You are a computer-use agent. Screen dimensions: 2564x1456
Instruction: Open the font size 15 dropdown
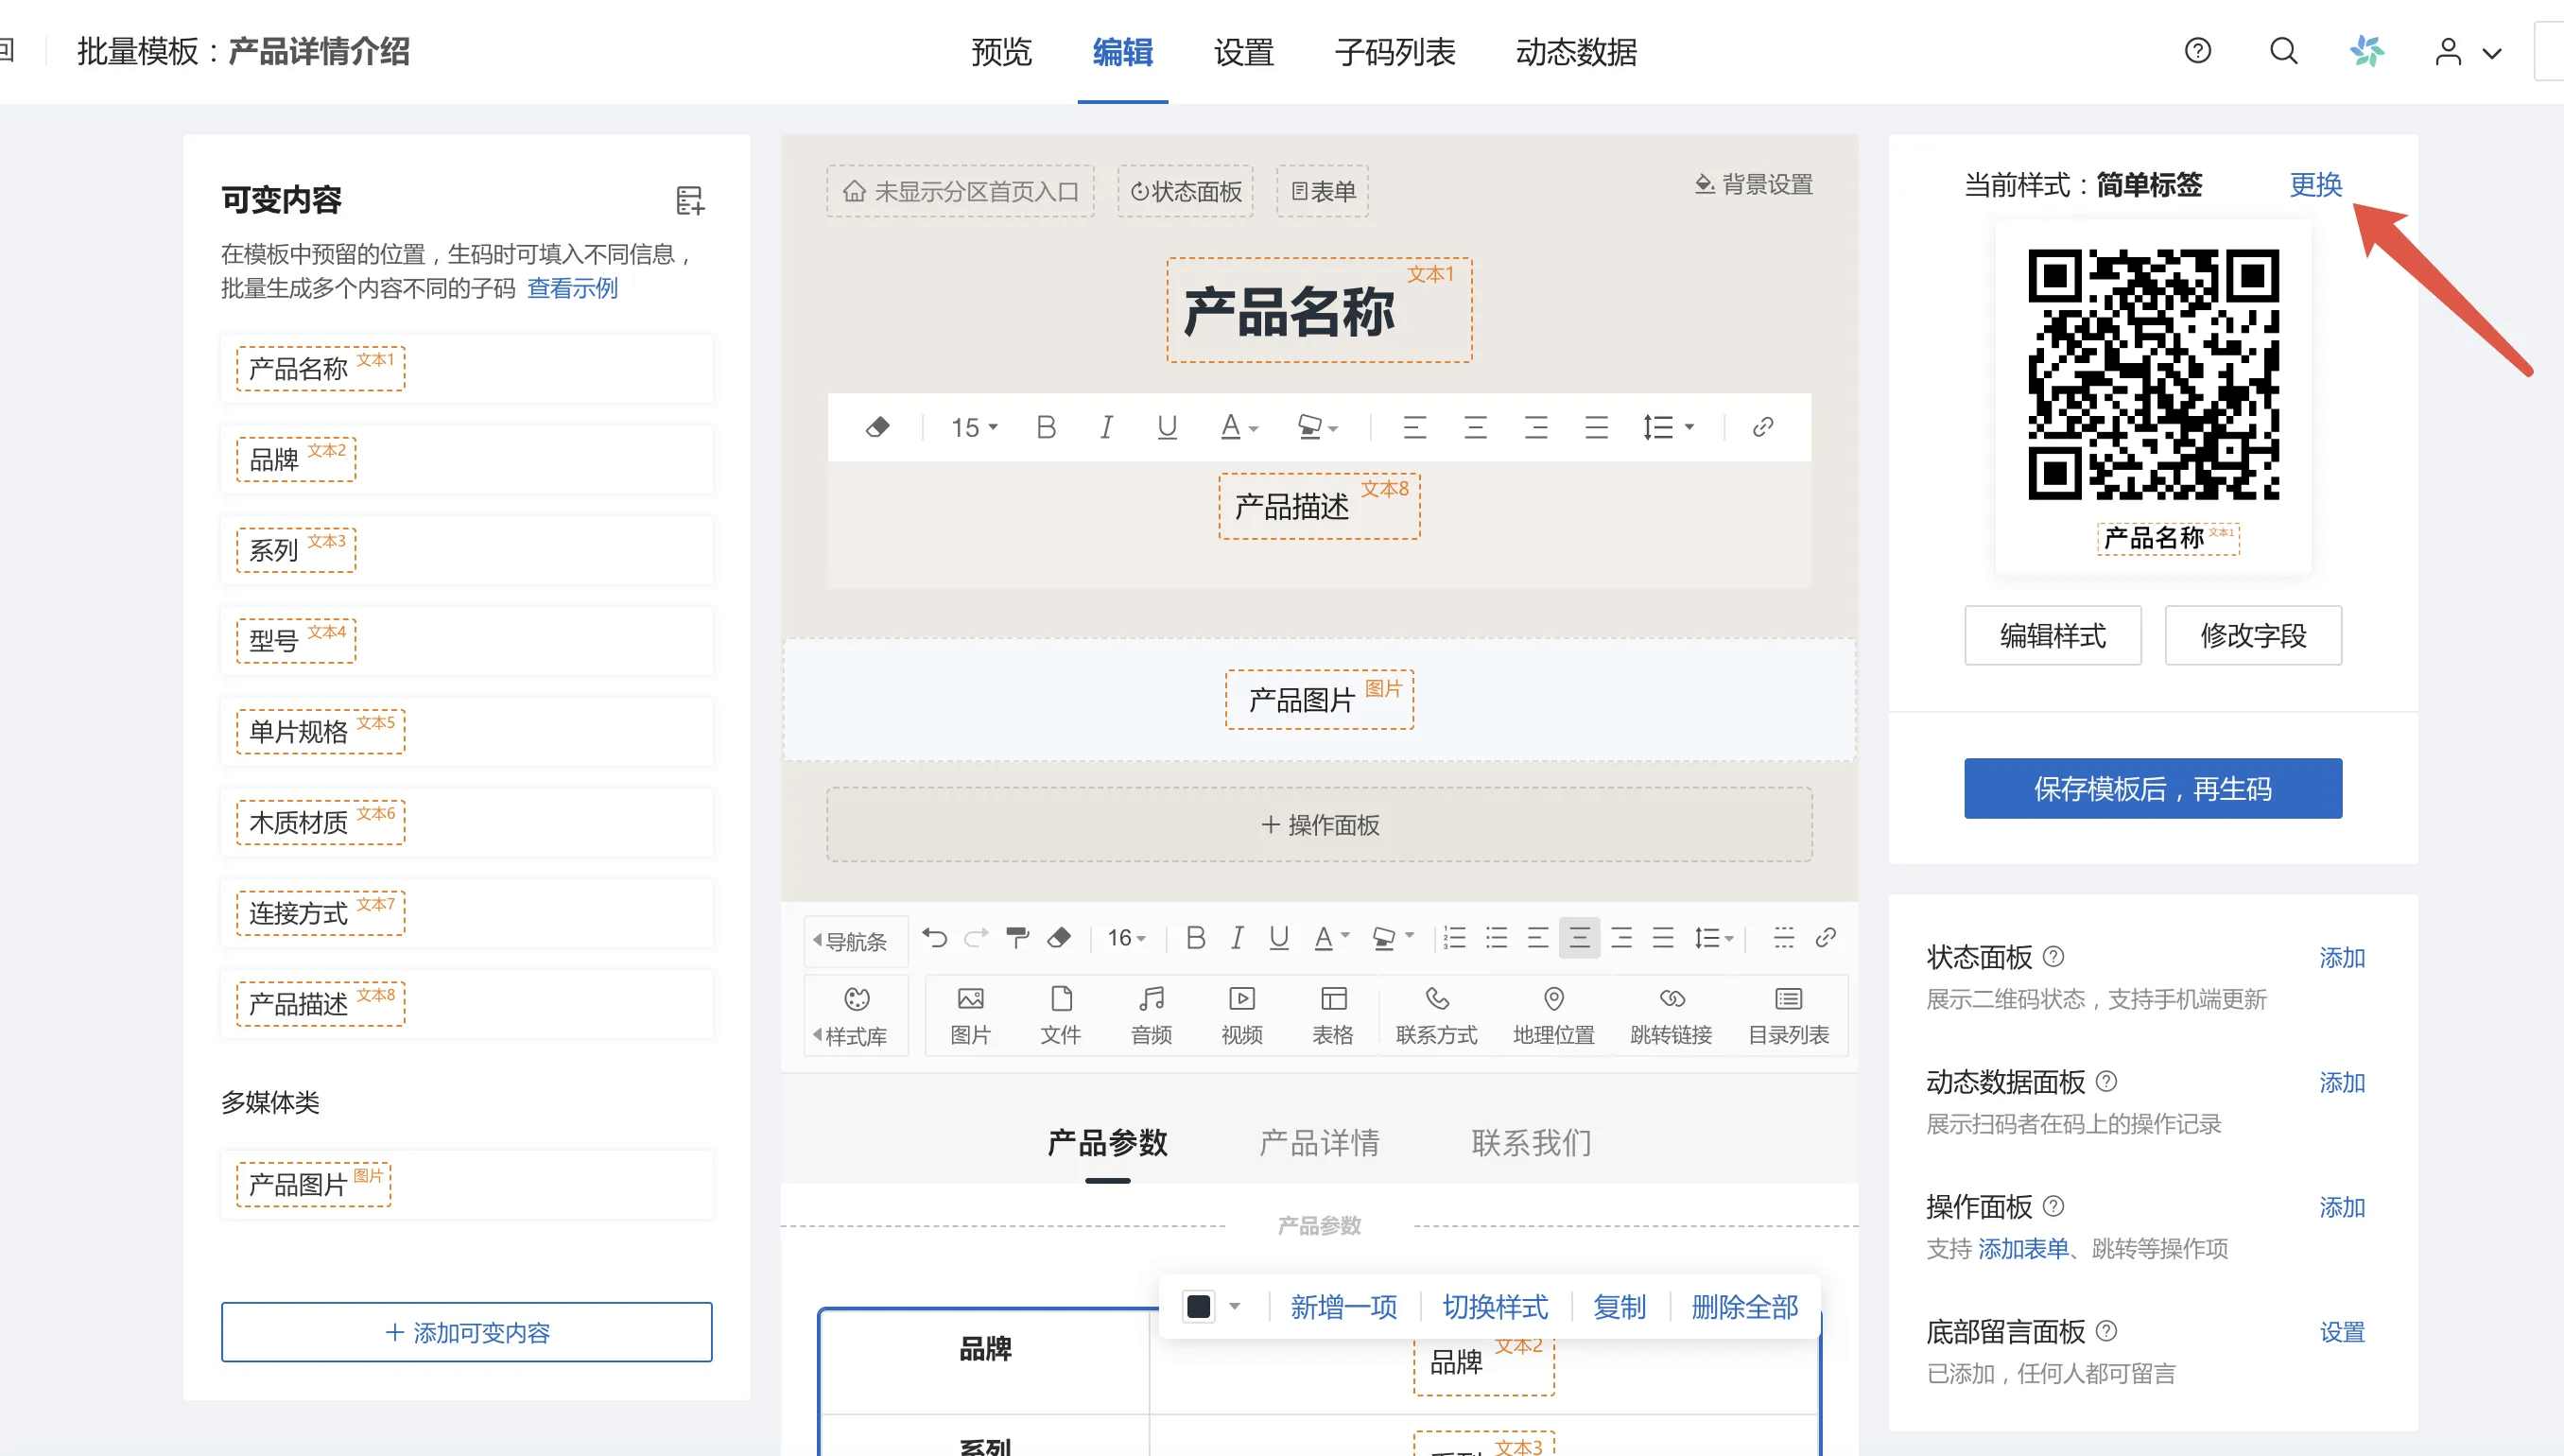[x=974, y=428]
